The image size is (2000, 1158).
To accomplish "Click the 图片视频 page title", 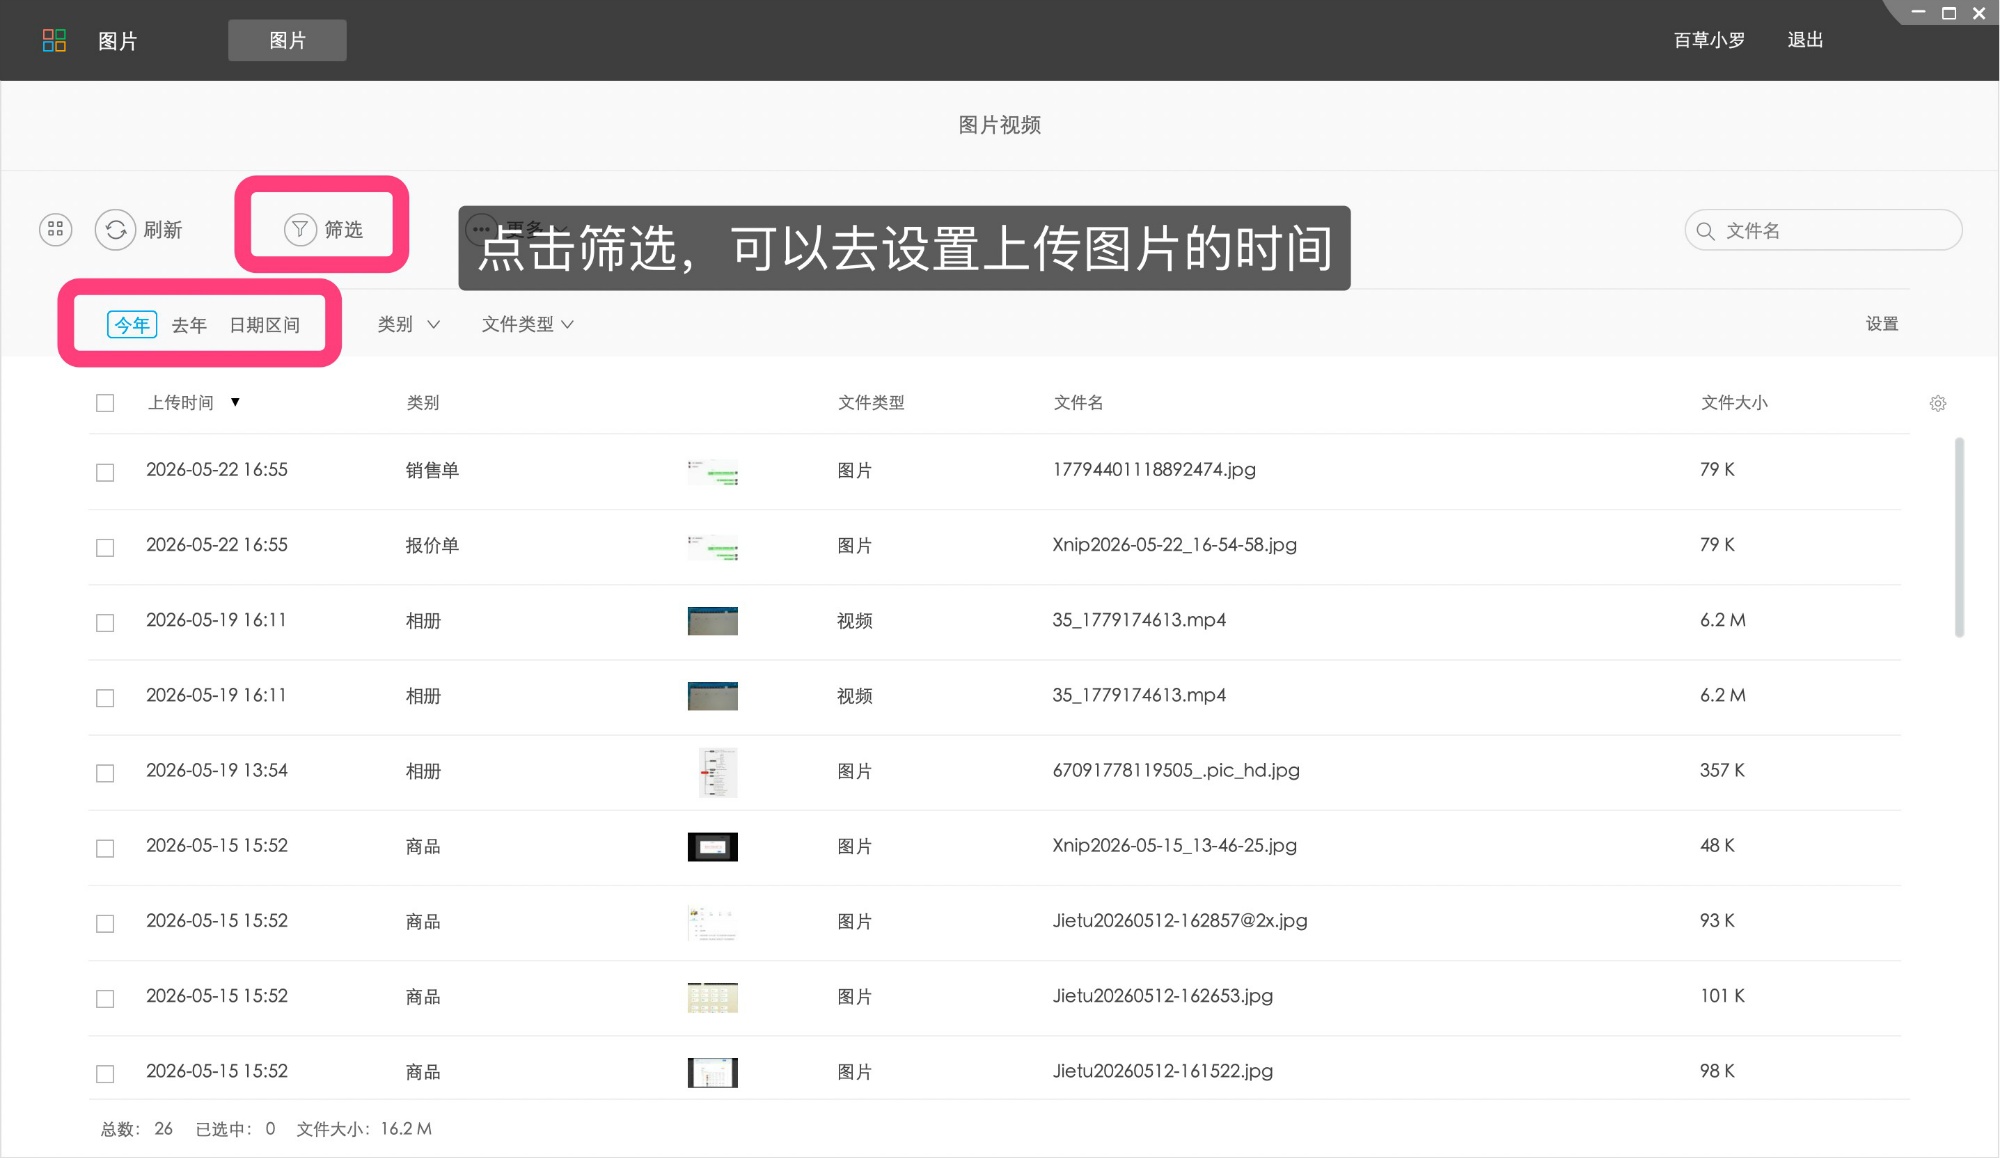I will tap(999, 125).
